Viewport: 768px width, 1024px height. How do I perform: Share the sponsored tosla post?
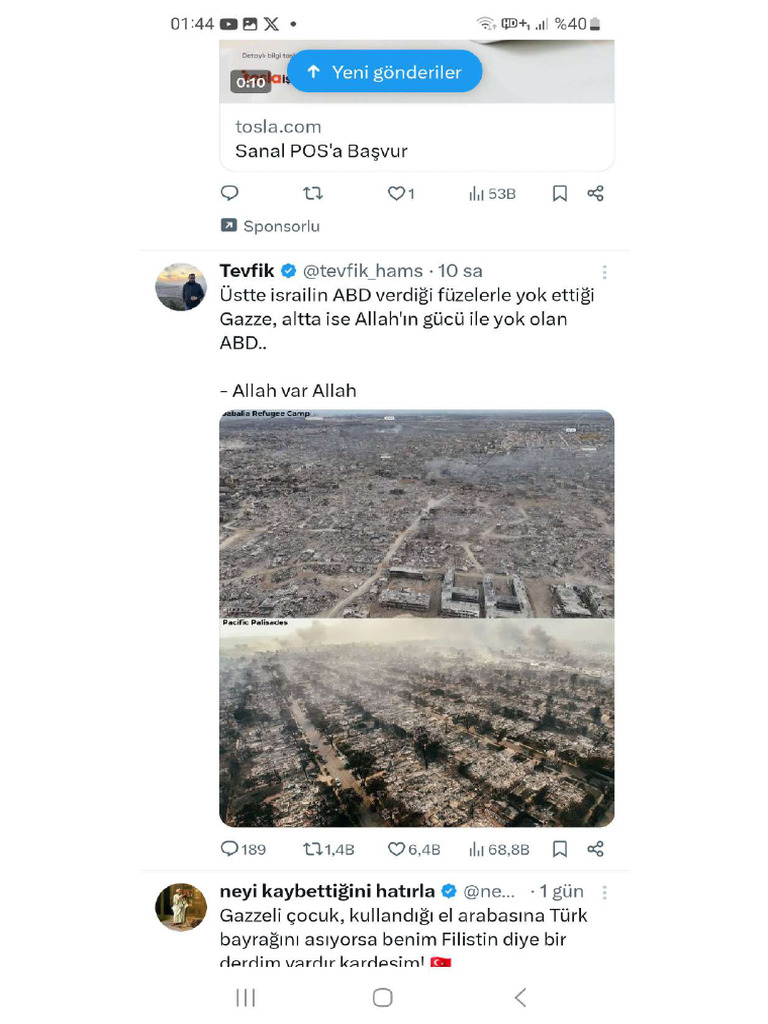pyautogui.click(x=596, y=193)
